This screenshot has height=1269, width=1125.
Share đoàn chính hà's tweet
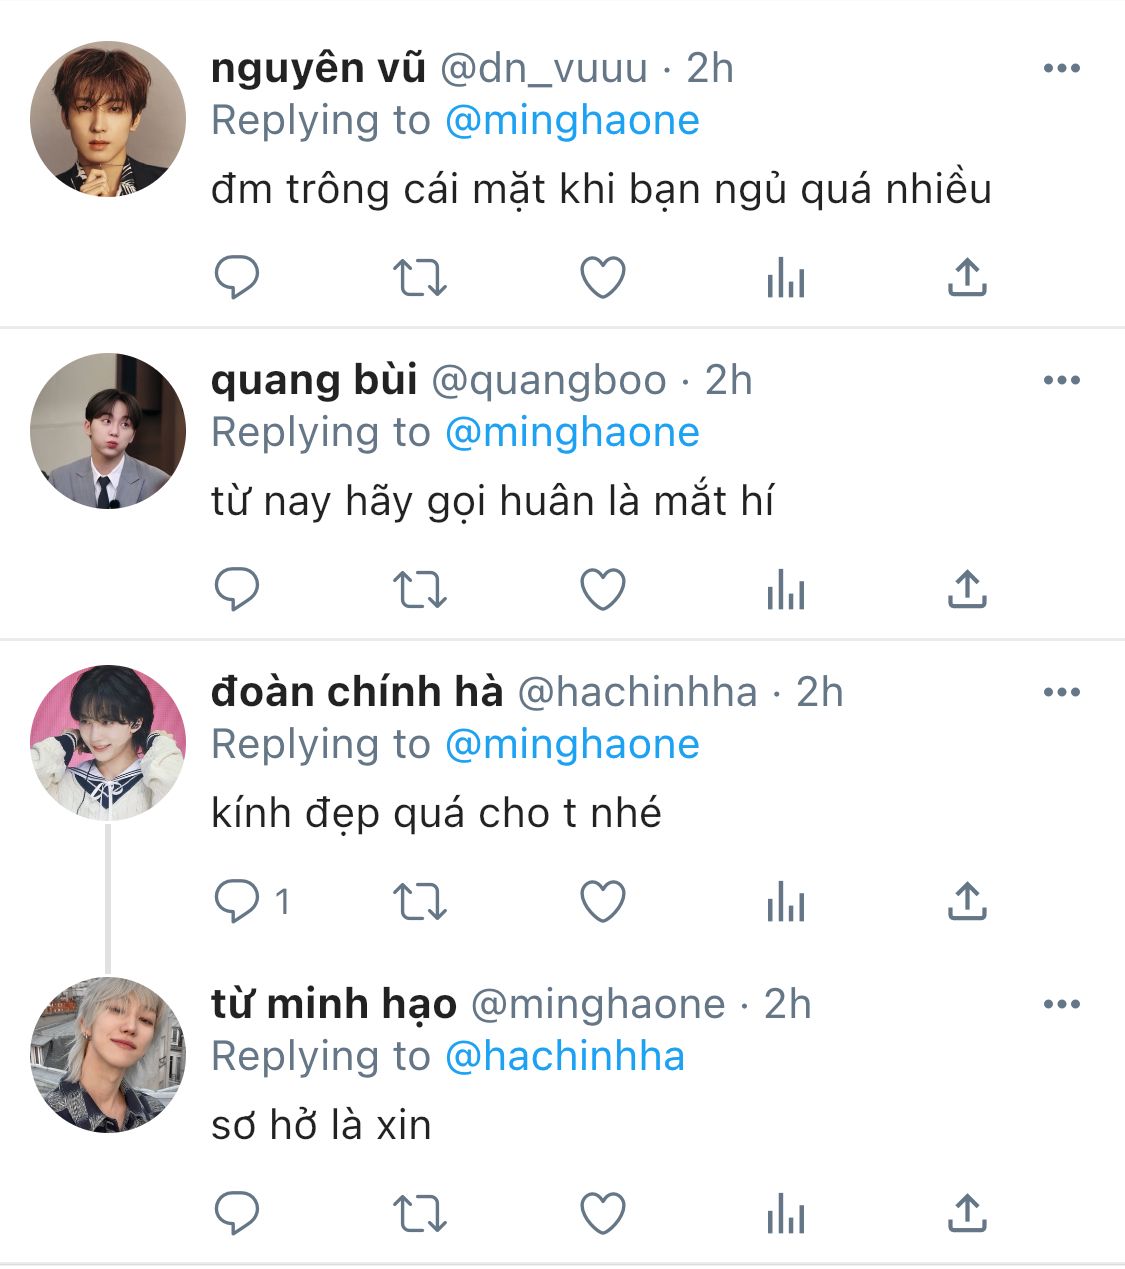(966, 902)
